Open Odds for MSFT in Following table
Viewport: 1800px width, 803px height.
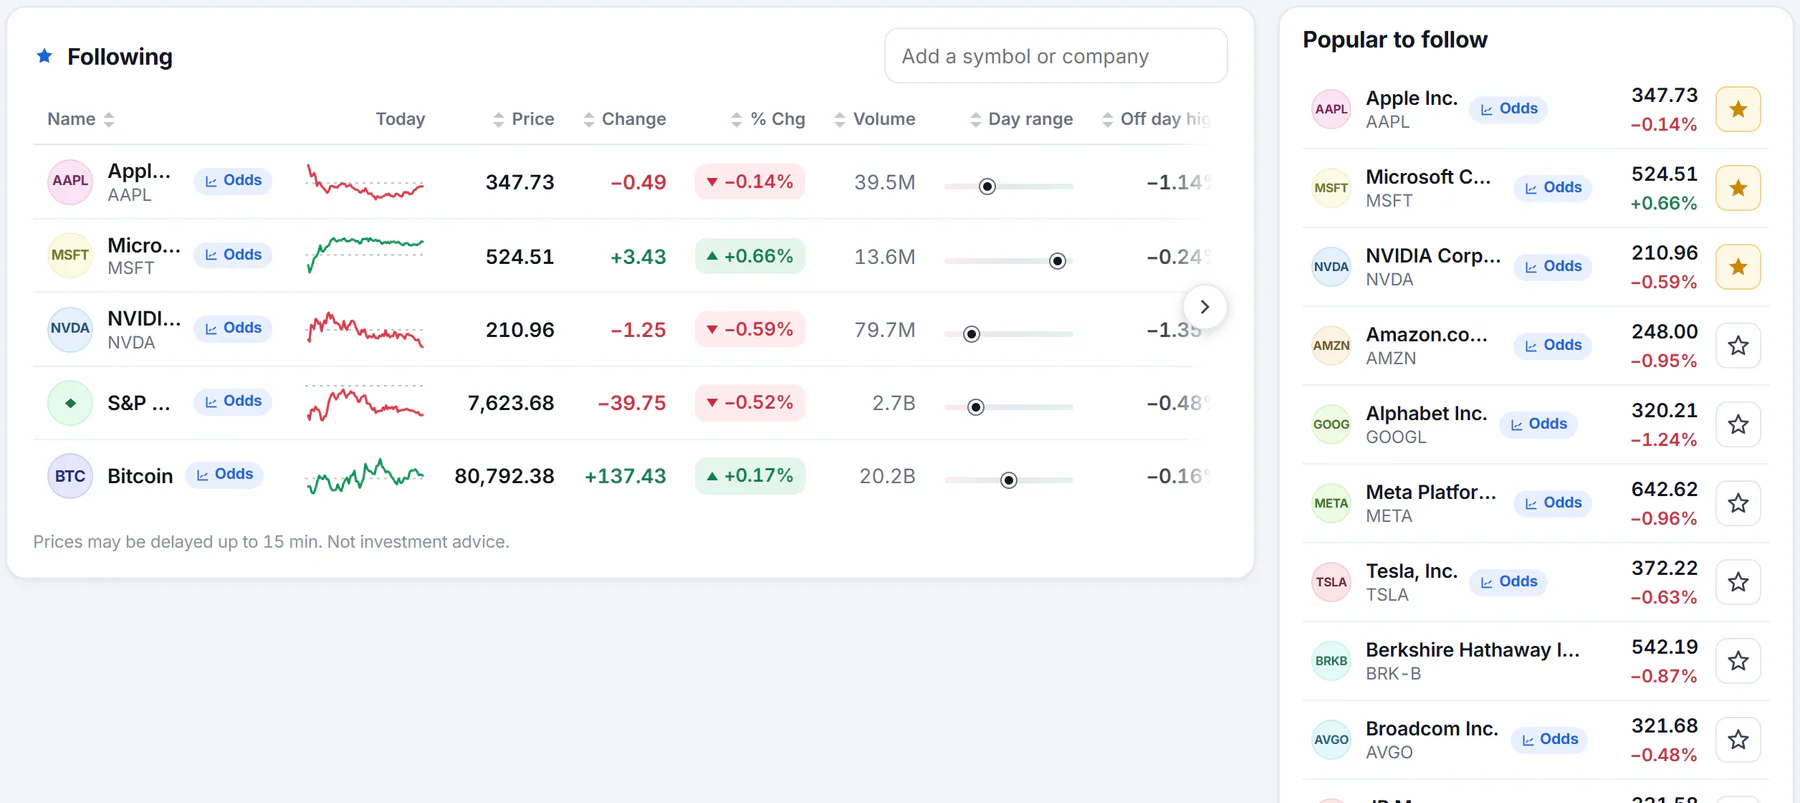(233, 255)
